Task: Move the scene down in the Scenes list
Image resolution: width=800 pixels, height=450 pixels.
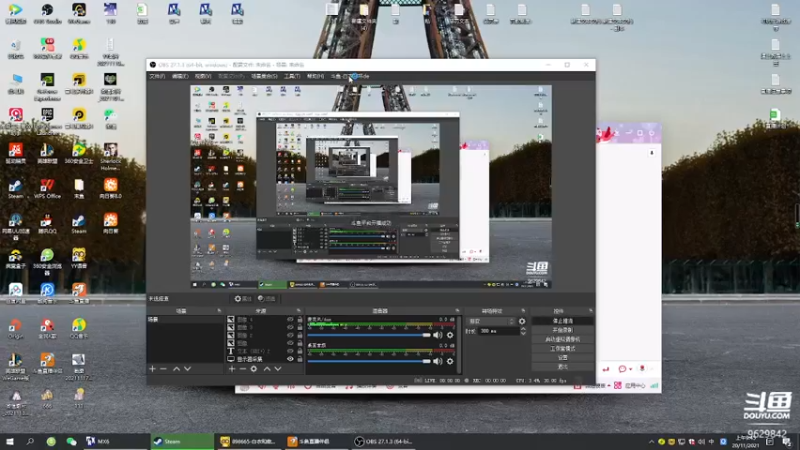Action: tap(188, 368)
